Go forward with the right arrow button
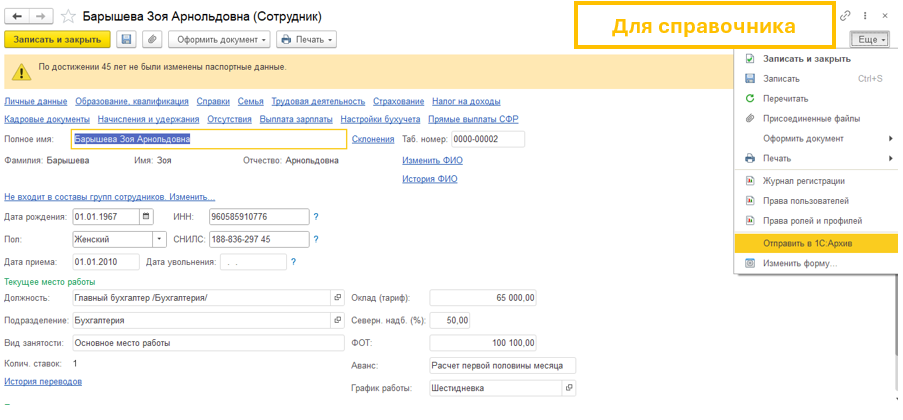 click(41, 16)
